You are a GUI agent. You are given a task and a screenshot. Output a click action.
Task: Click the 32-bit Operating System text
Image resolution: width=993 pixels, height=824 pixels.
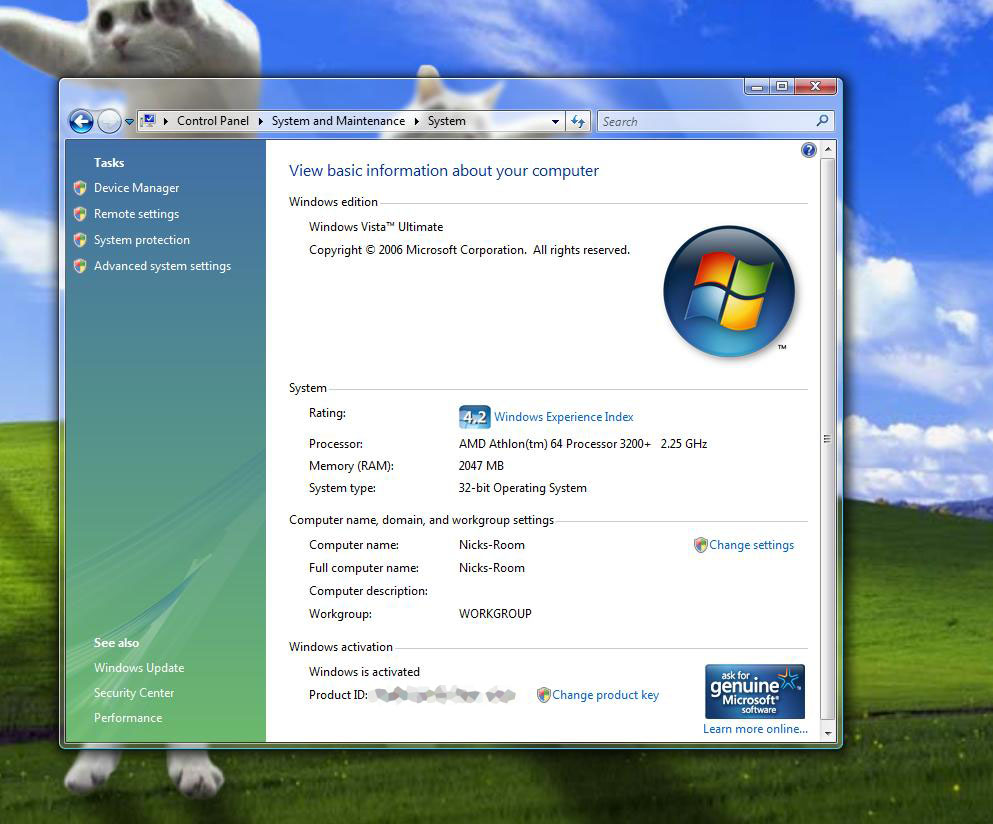(x=522, y=488)
